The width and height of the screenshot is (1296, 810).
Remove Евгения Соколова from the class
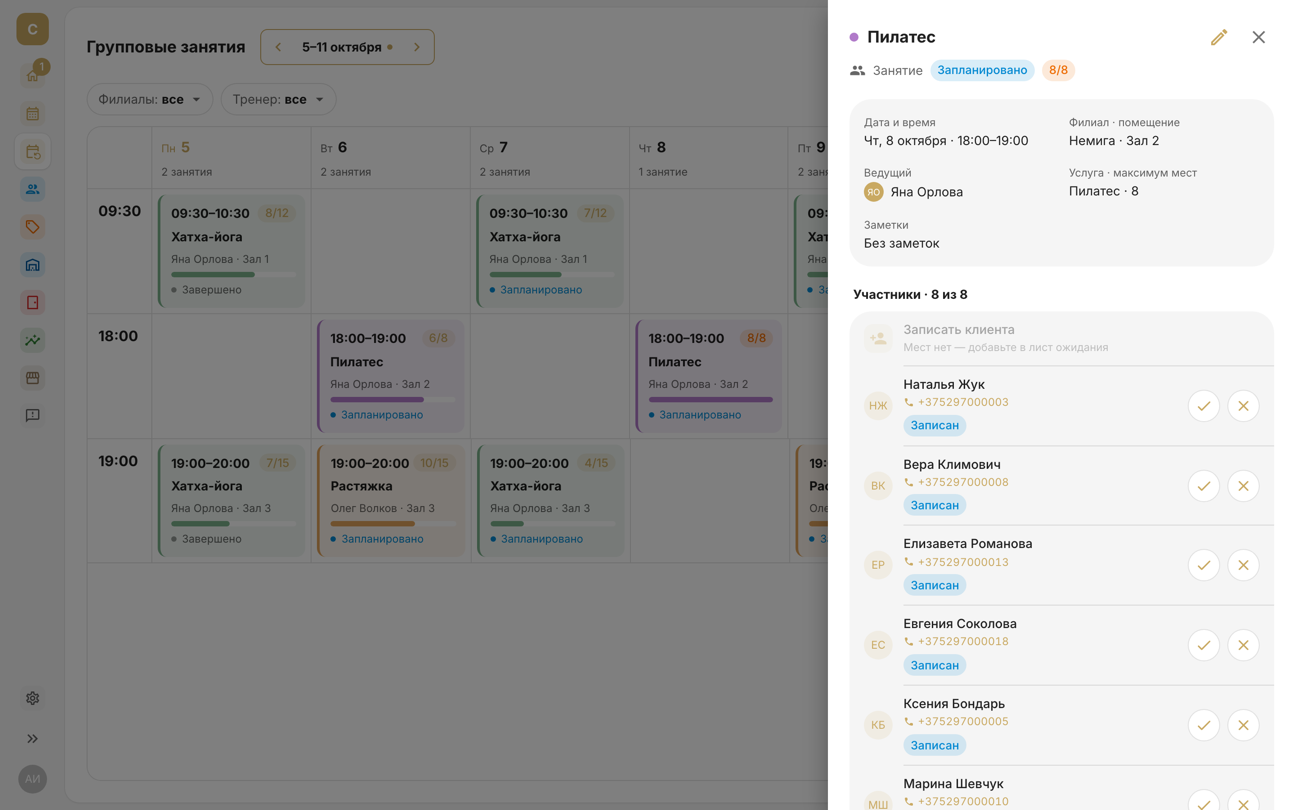tap(1243, 645)
